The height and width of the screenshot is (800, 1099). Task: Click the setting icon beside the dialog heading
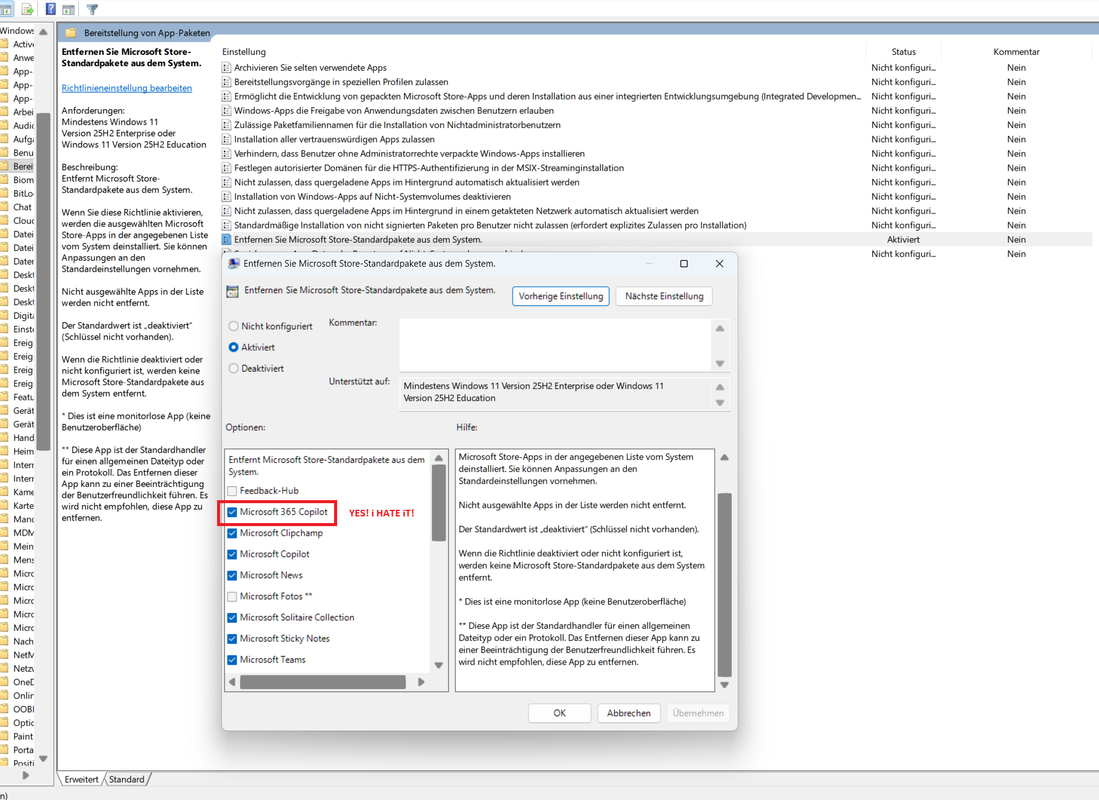pyautogui.click(x=233, y=291)
